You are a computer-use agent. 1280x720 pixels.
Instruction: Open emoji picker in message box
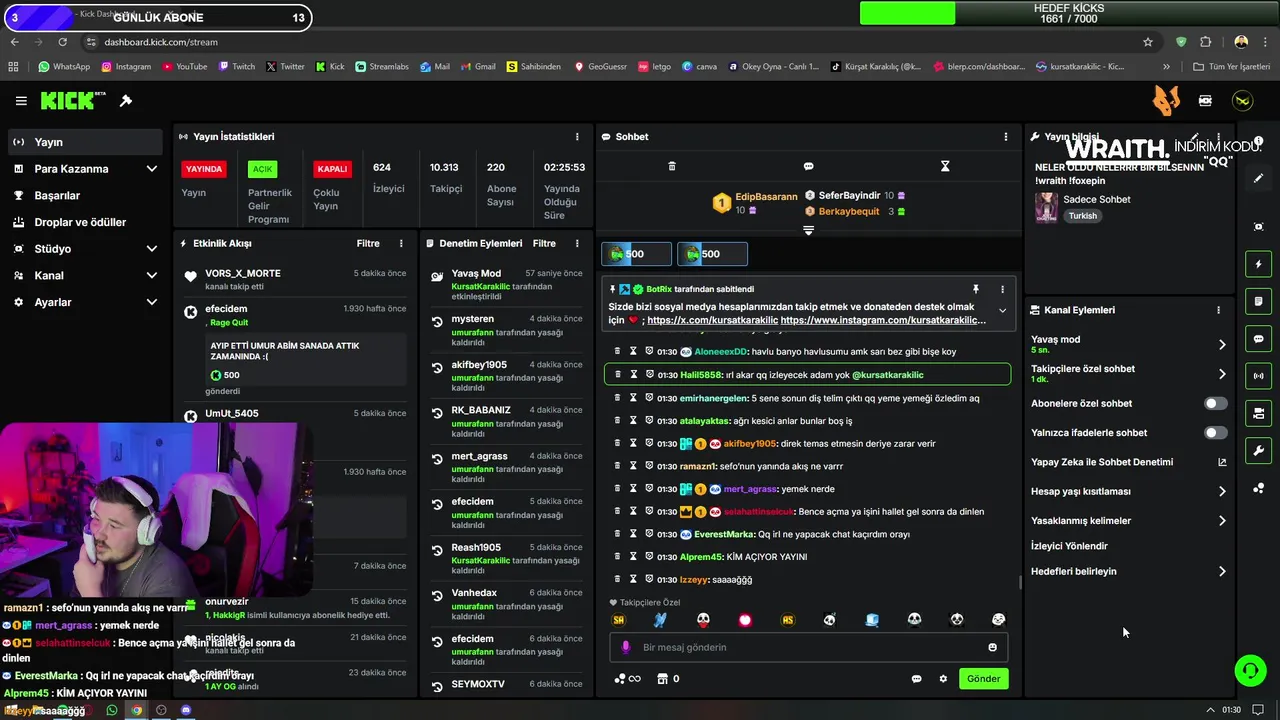992,647
